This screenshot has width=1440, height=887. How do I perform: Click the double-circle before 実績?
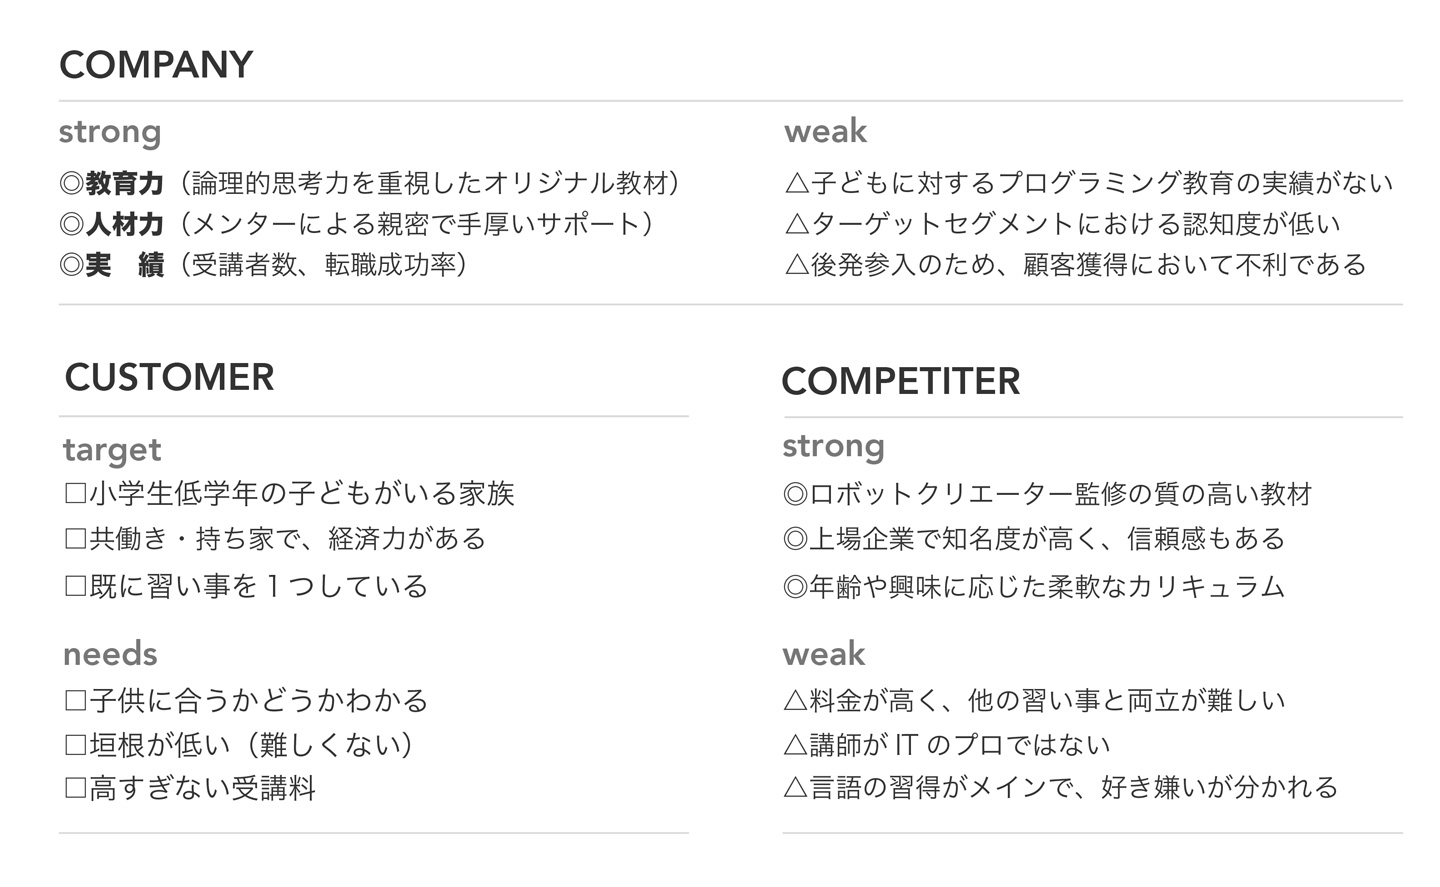tap(71, 266)
